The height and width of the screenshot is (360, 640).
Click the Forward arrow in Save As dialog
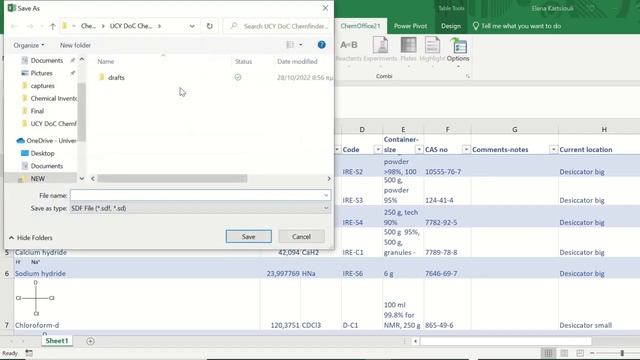pyautogui.click(x=30, y=26)
